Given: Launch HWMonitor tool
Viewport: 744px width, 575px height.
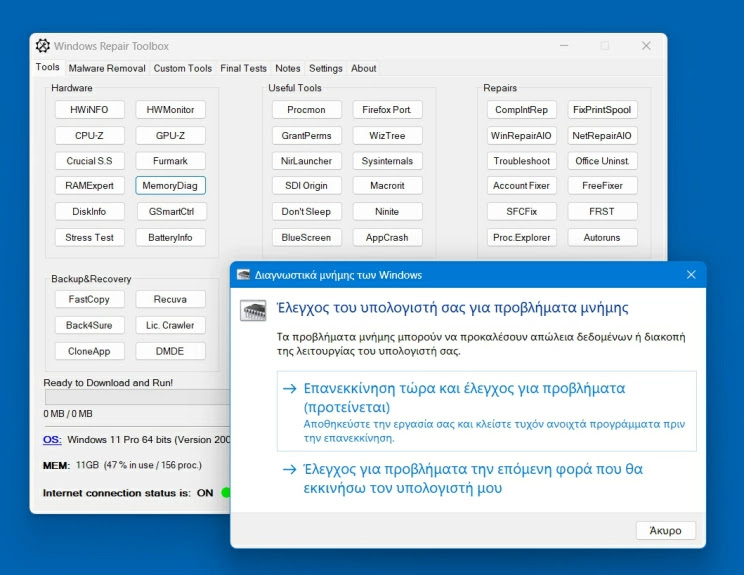Looking at the screenshot, I should (x=170, y=110).
